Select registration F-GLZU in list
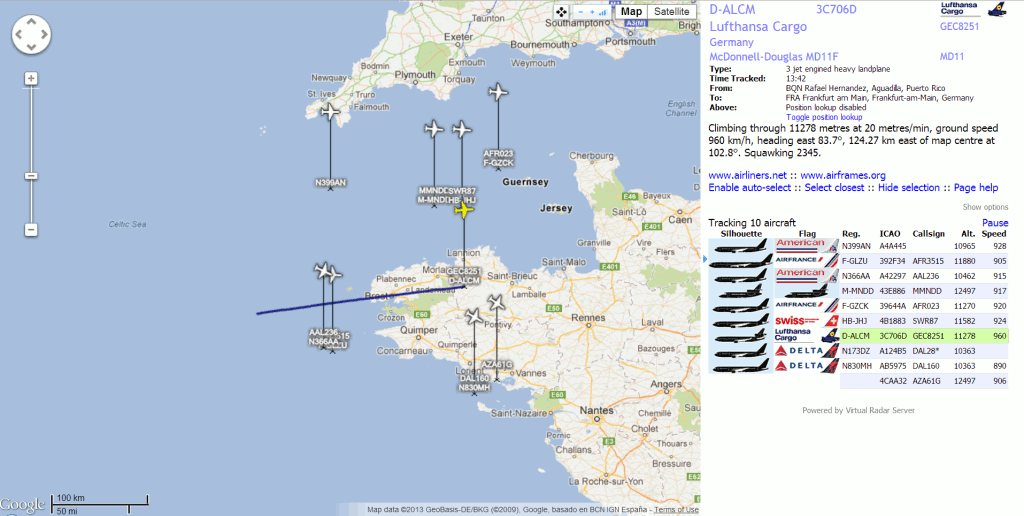Viewport: 1024px width, 516px height. point(856,261)
